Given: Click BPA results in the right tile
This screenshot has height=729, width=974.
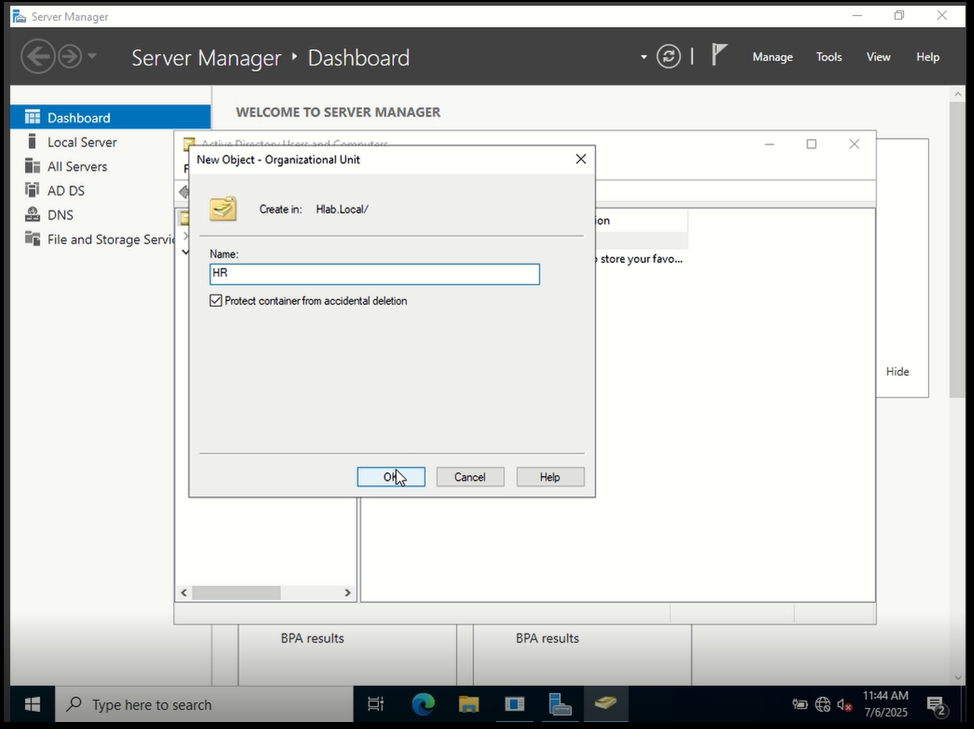Looking at the screenshot, I should [547, 638].
